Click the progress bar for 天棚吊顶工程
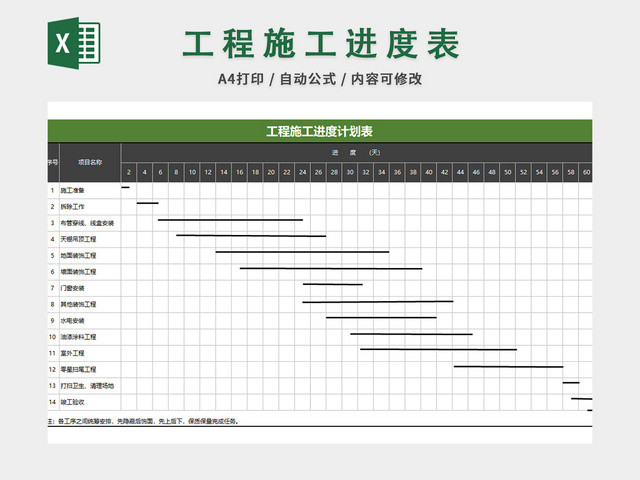This screenshot has height=480, width=640. point(251,236)
